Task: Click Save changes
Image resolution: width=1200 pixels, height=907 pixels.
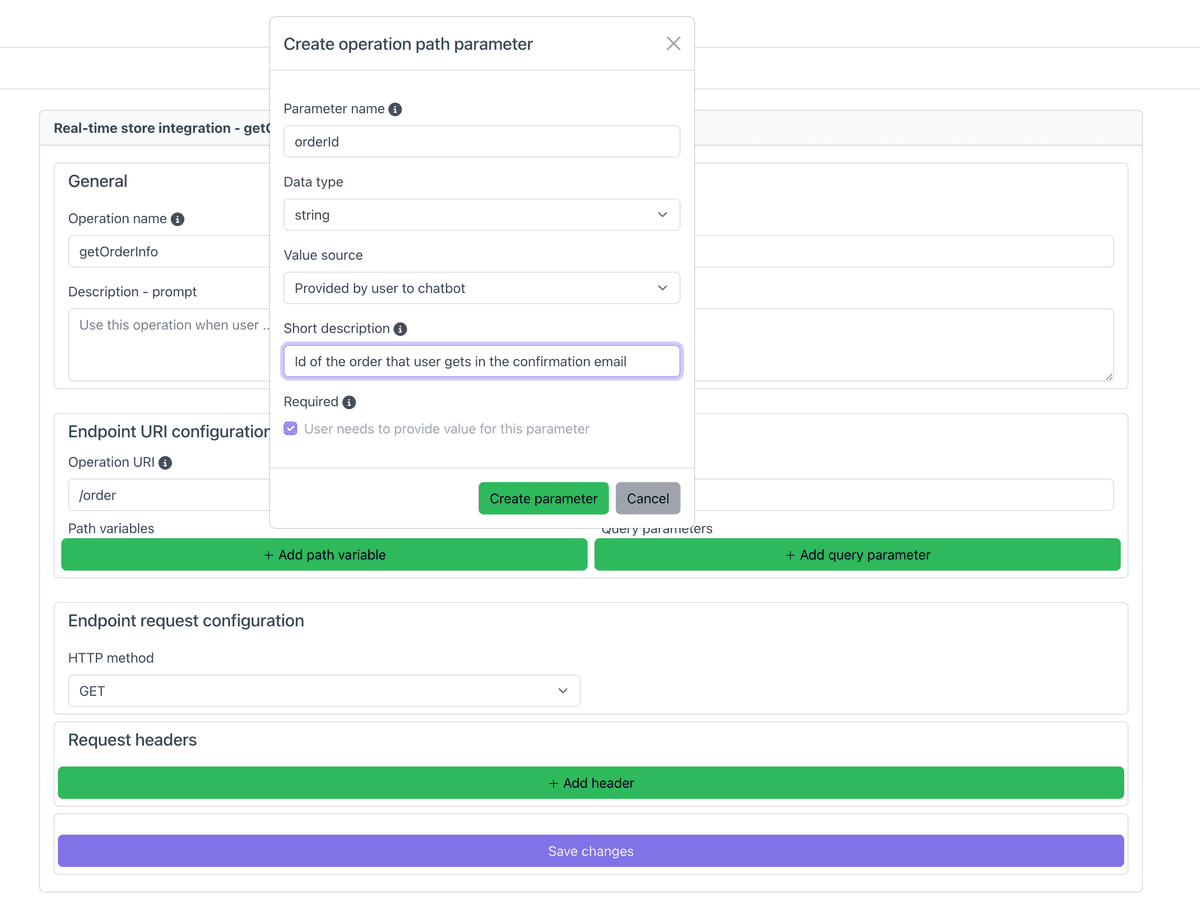Action: (x=590, y=850)
